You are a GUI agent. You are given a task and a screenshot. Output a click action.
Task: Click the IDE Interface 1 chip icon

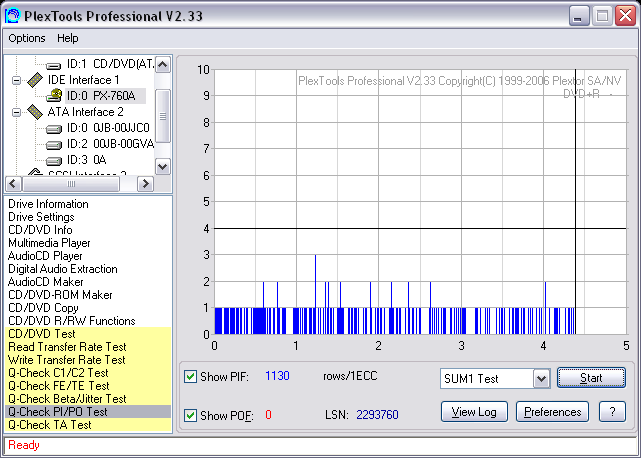click(x=35, y=80)
